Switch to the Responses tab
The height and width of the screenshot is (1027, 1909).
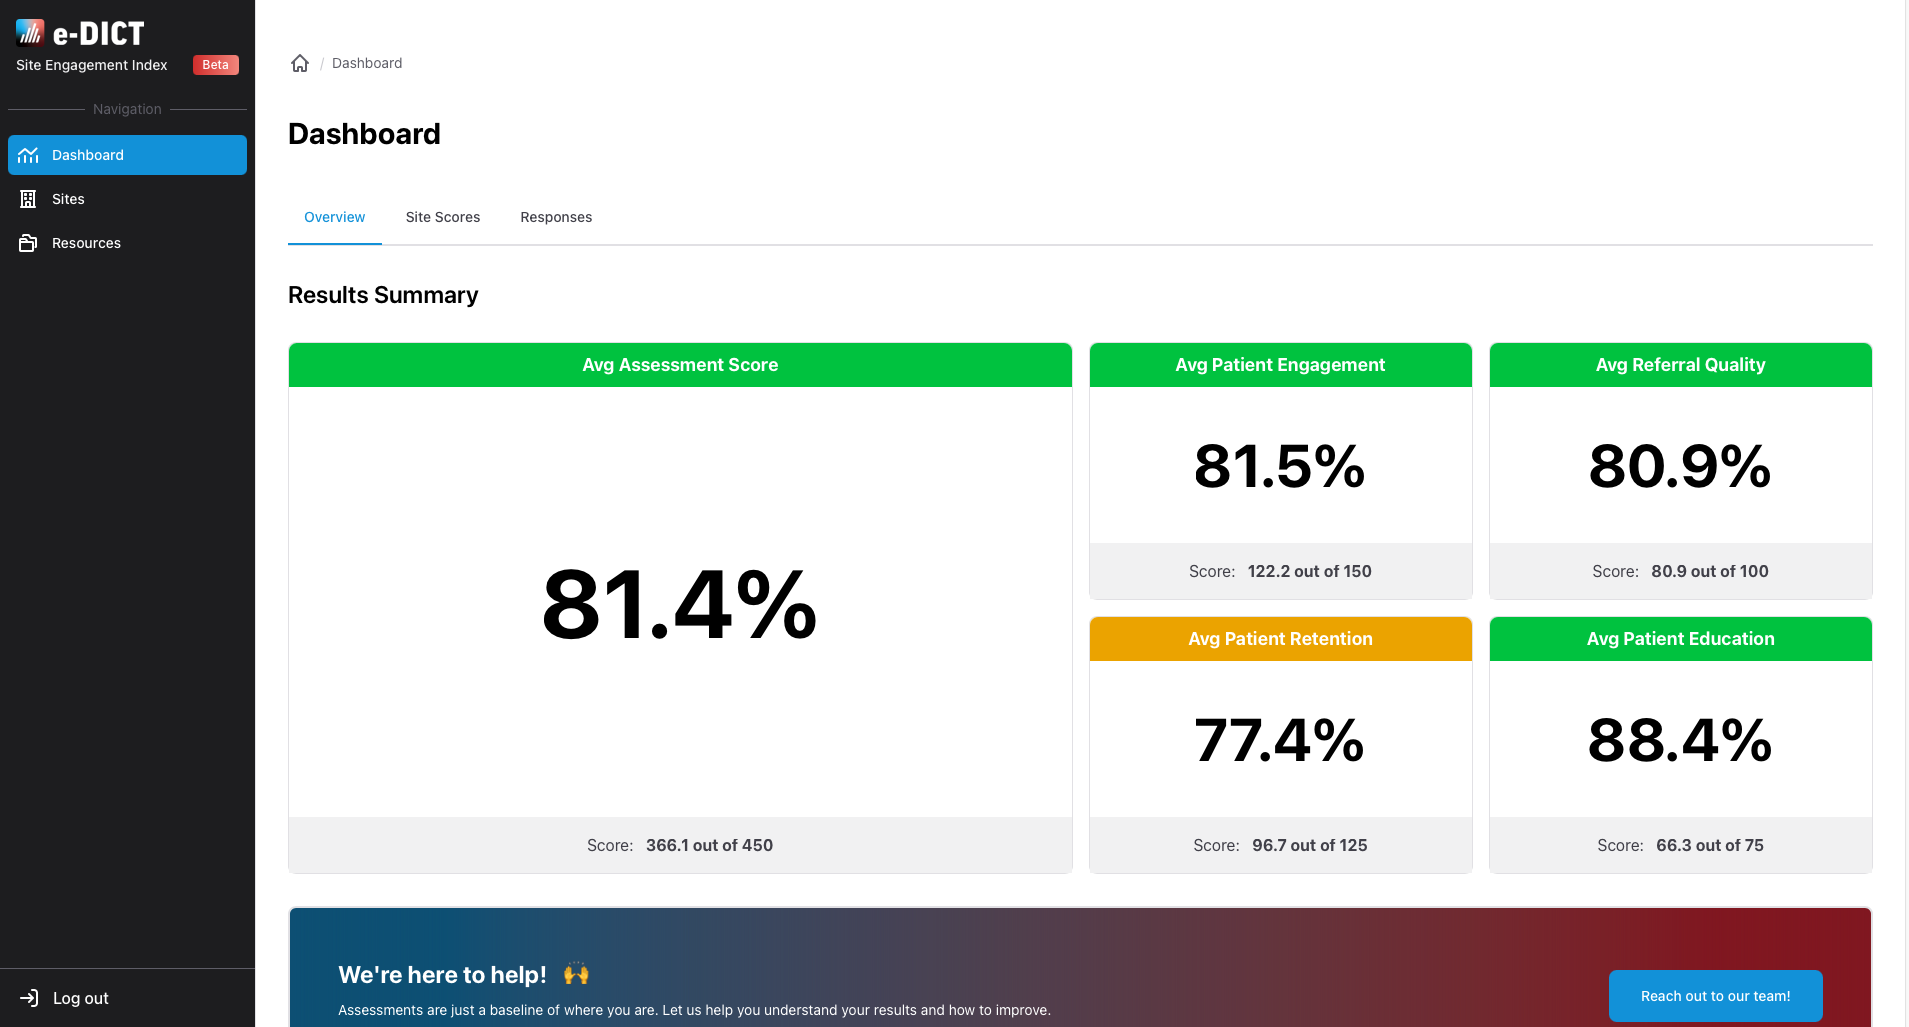click(556, 217)
